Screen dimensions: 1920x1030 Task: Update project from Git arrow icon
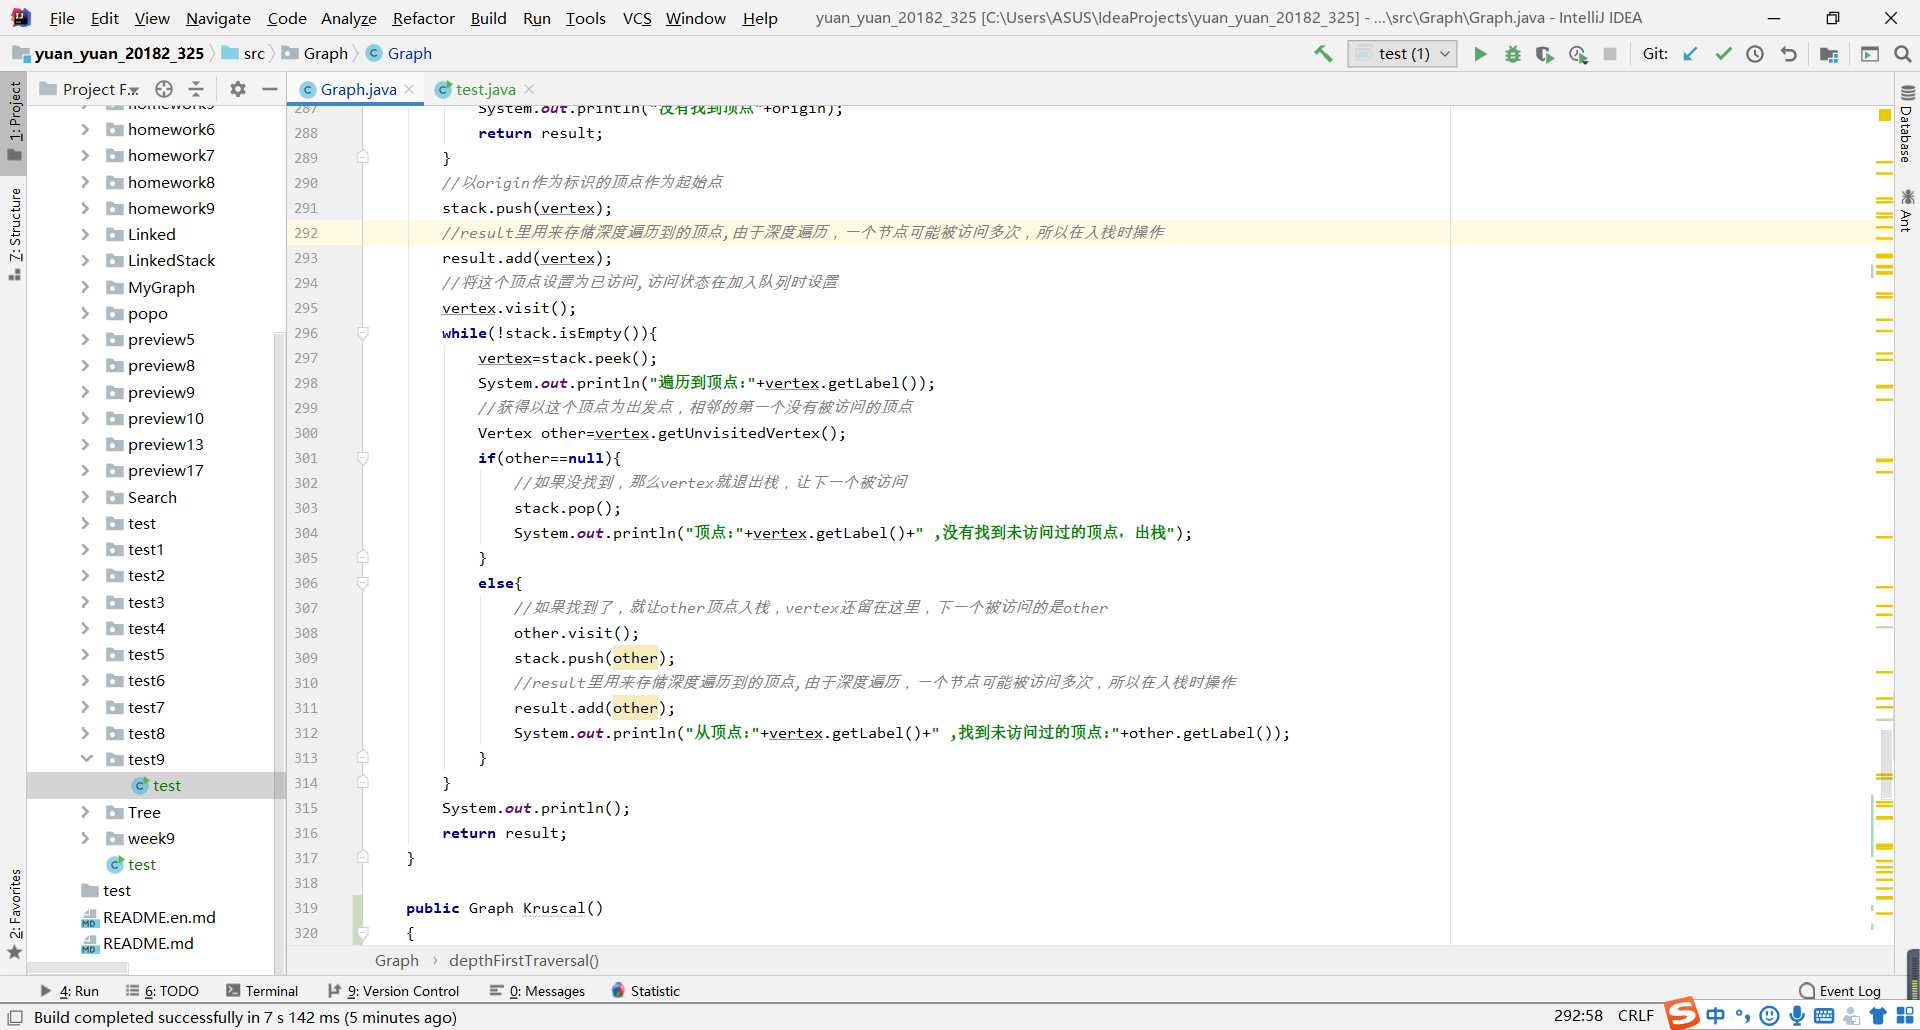tap(1690, 54)
